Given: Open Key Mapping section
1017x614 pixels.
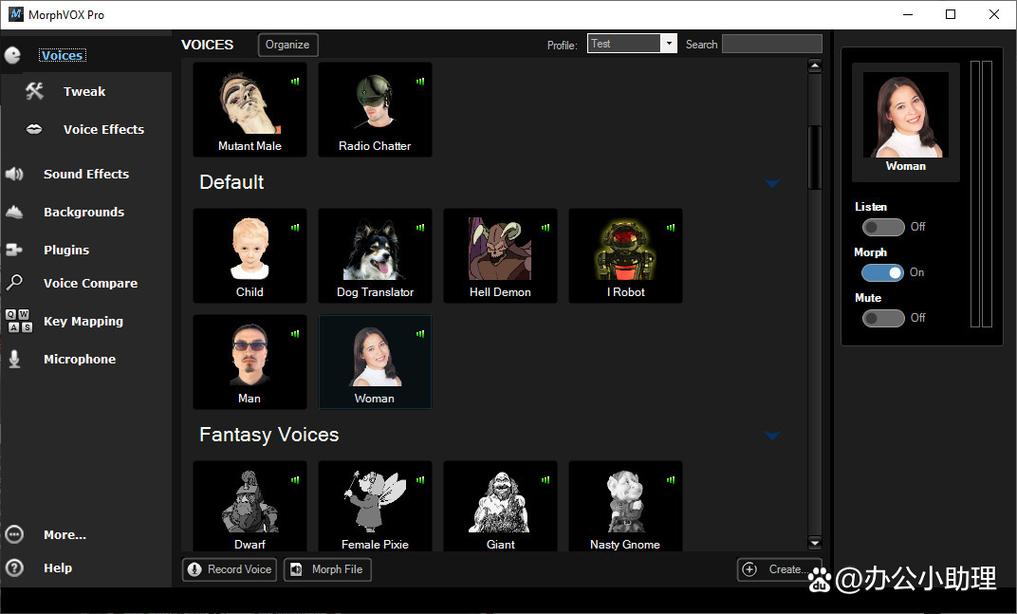Looking at the screenshot, I should click(83, 321).
